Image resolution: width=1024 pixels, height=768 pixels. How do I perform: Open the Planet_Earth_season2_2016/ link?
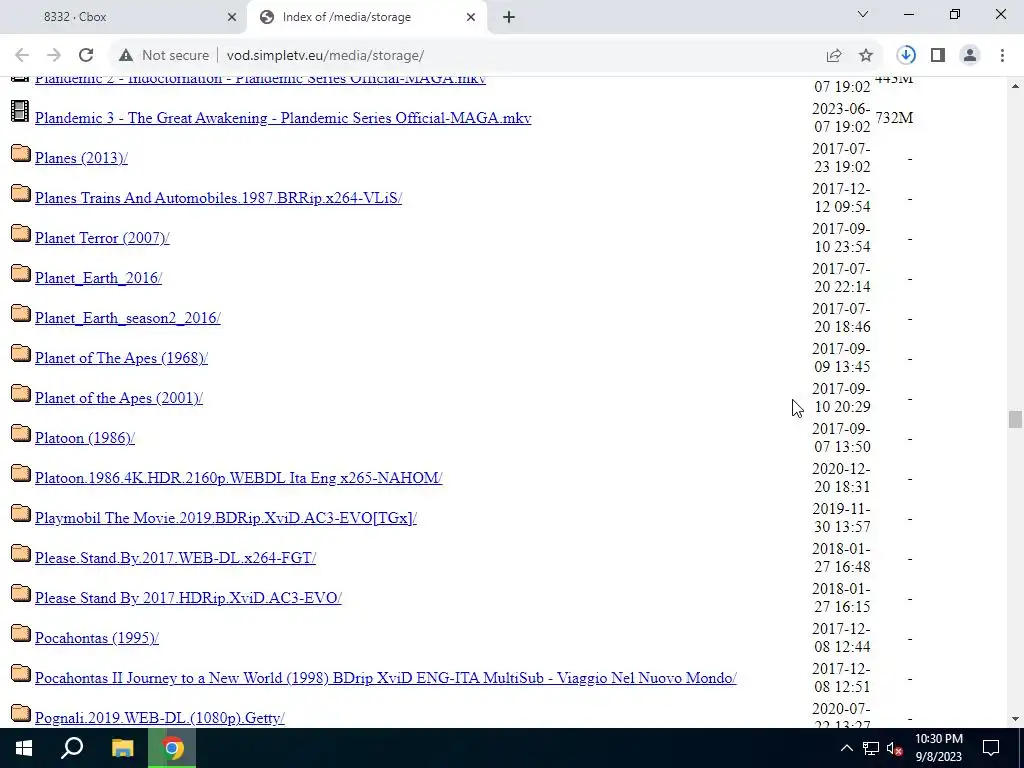click(x=127, y=318)
